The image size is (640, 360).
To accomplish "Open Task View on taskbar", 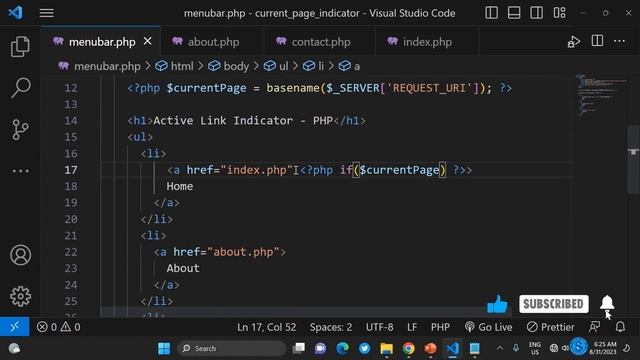I will [x=299, y=348].
